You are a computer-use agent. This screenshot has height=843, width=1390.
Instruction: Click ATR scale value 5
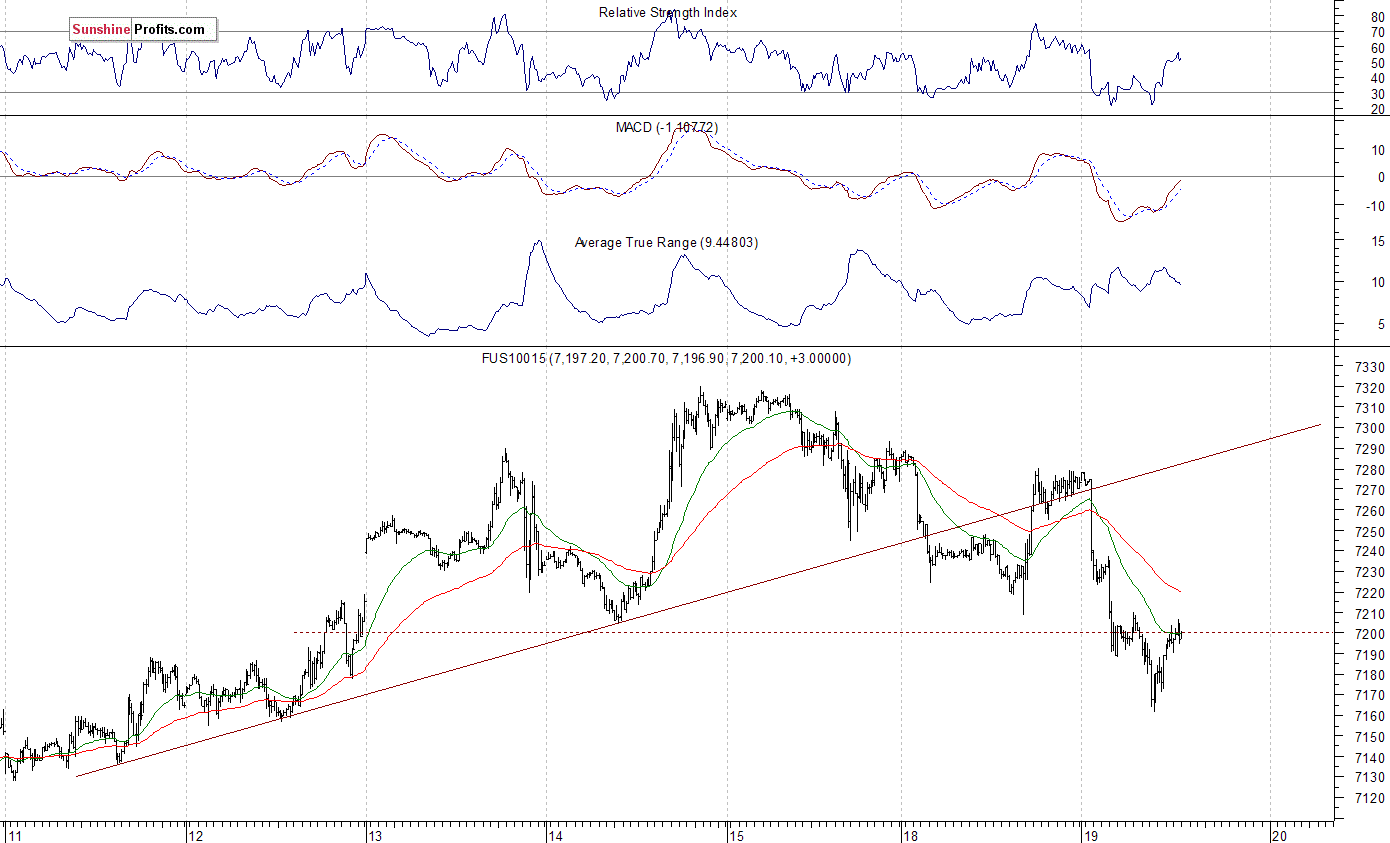1381,324
